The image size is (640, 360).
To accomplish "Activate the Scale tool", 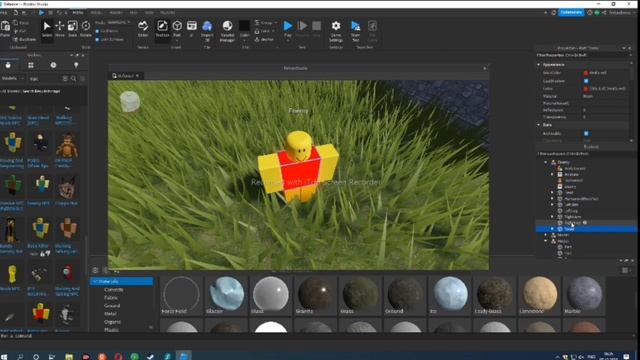I will click(72, 29).
